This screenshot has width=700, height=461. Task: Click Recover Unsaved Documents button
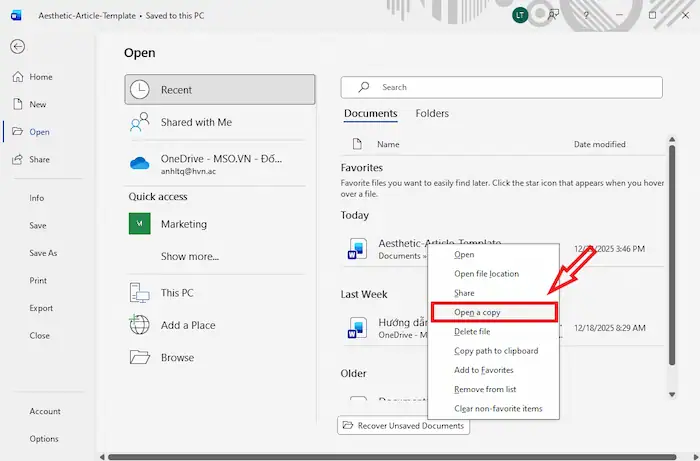(x=404, y=426)
